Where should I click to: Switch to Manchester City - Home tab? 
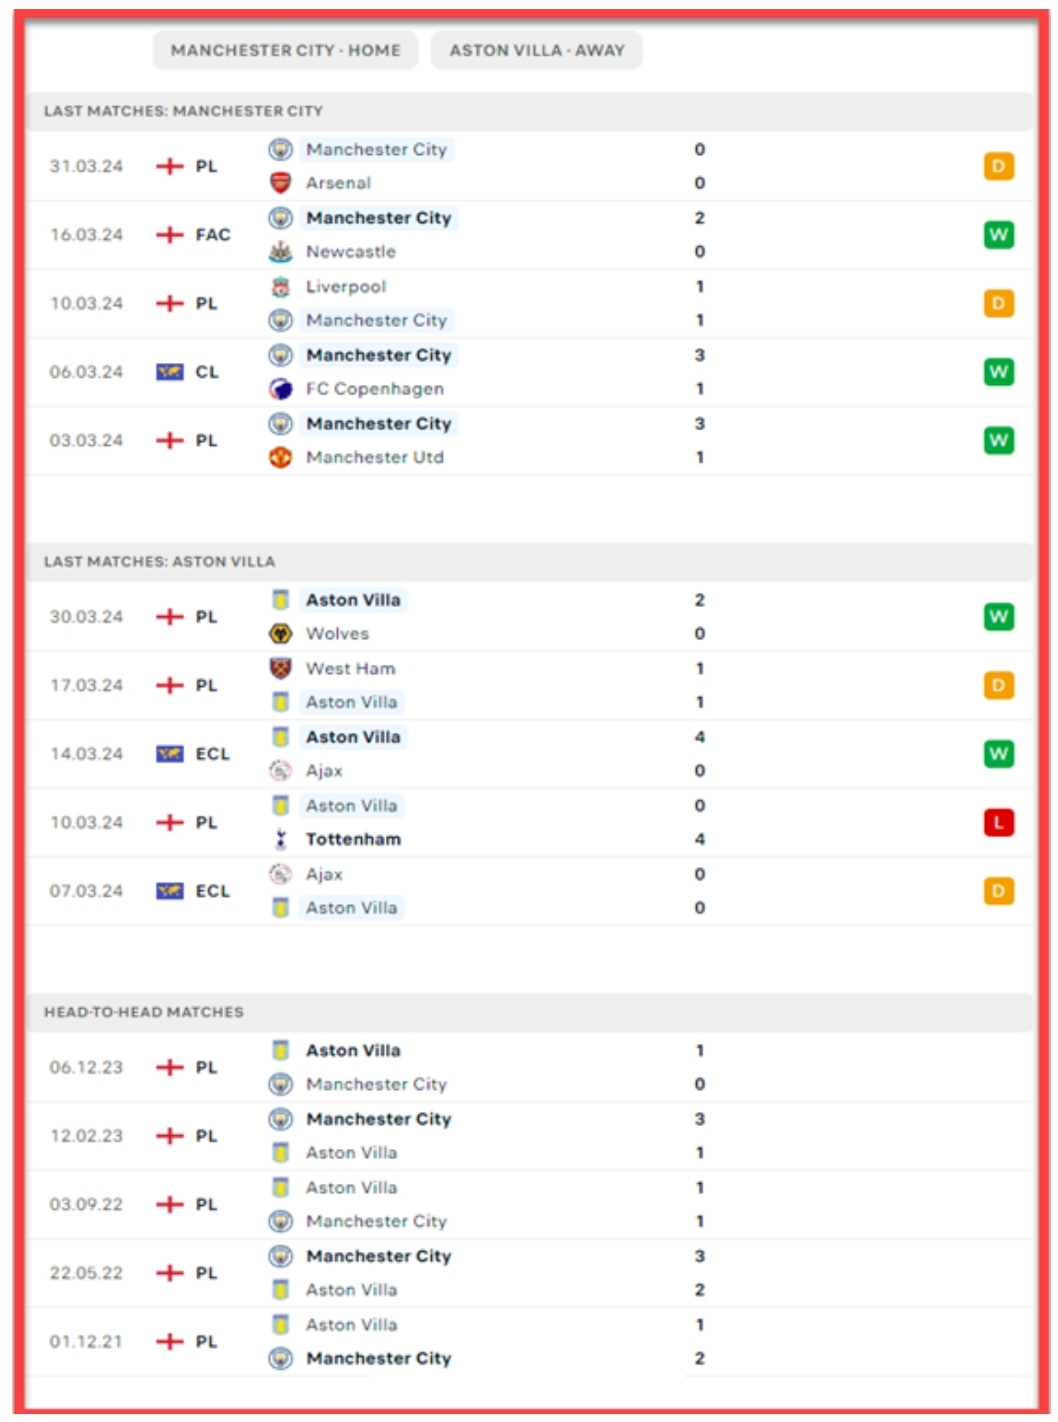pyautogui.click(x=285, y=50)
